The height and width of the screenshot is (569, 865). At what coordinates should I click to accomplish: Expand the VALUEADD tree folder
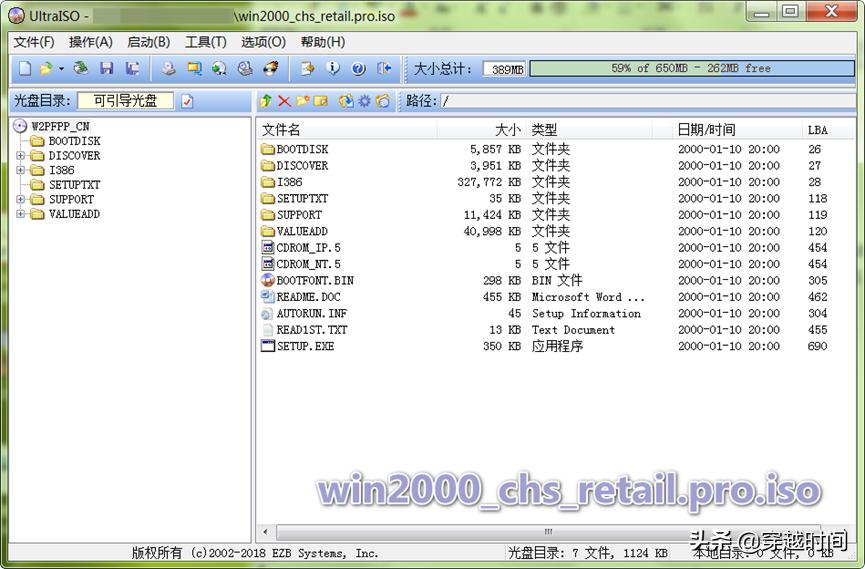click(x=20, y=214)
